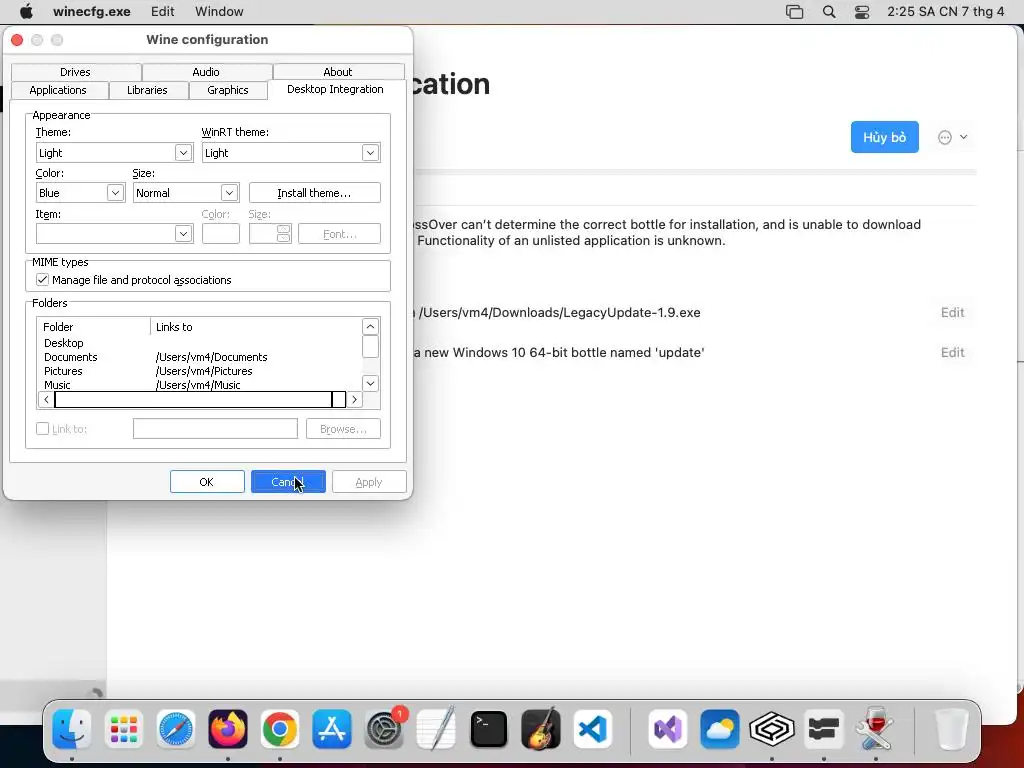
Task: Click the ellipsis more-options icon in CrossOver window
Action: pyautogui.click(x=944, y=137)
